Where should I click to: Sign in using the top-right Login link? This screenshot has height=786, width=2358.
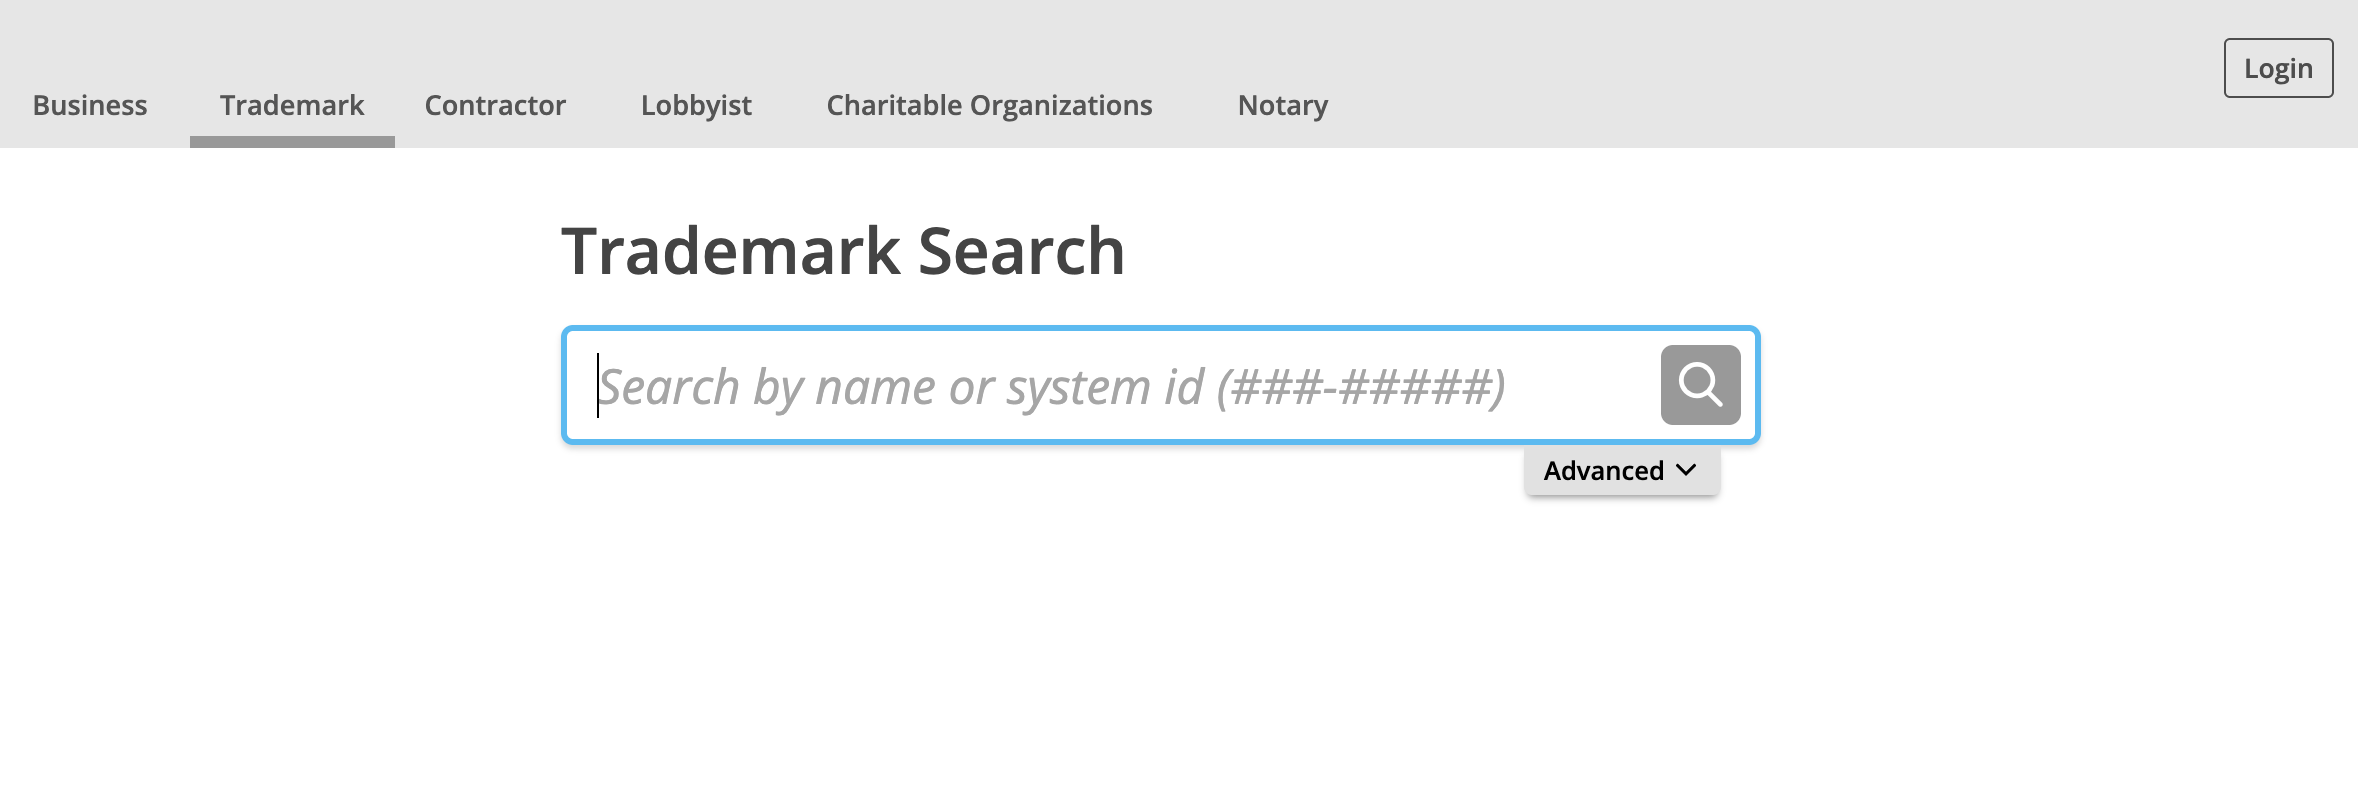coord(2278,68)
